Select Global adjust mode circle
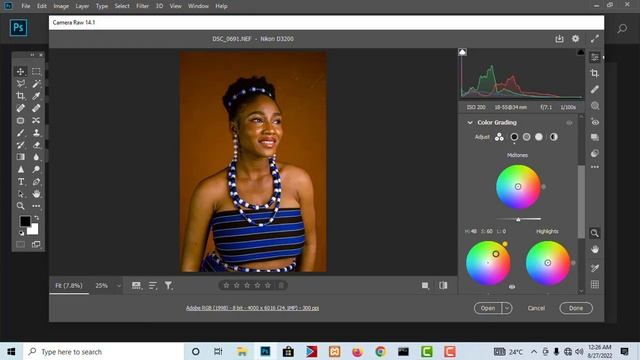Screen dimensions: 640x360 pos(553,137)
